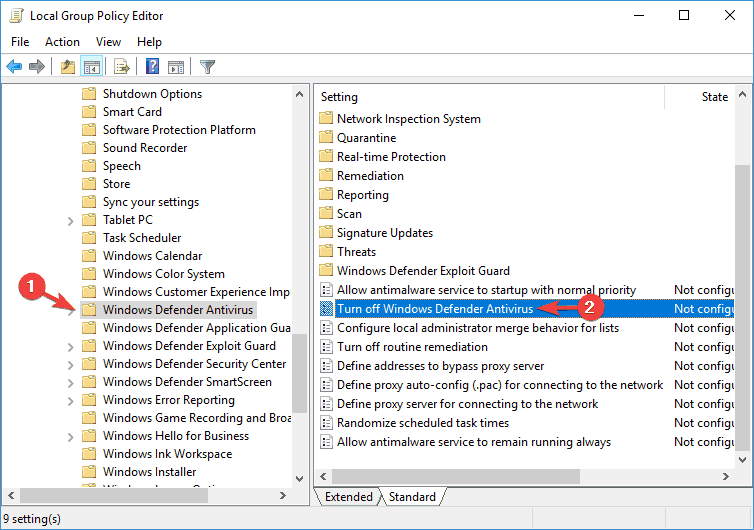Select Windows Calendar tree item
The image size is (754, 530).
152,256
